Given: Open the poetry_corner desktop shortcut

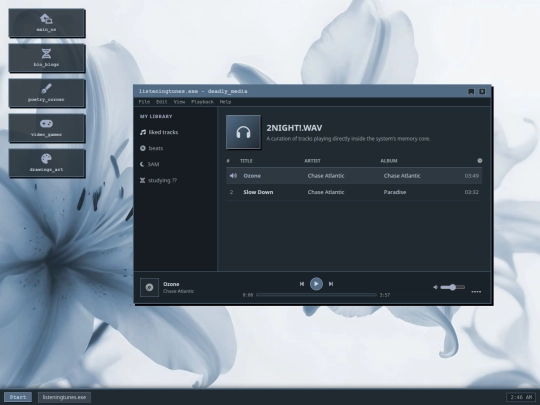Looking at the screenshot, I should click(47, 93).
